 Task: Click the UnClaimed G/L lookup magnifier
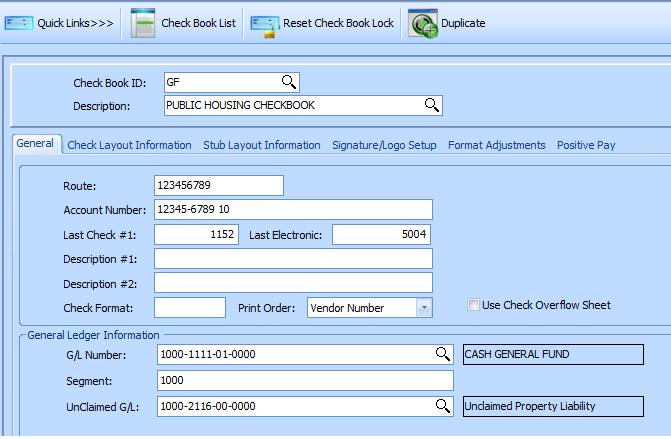442,406
